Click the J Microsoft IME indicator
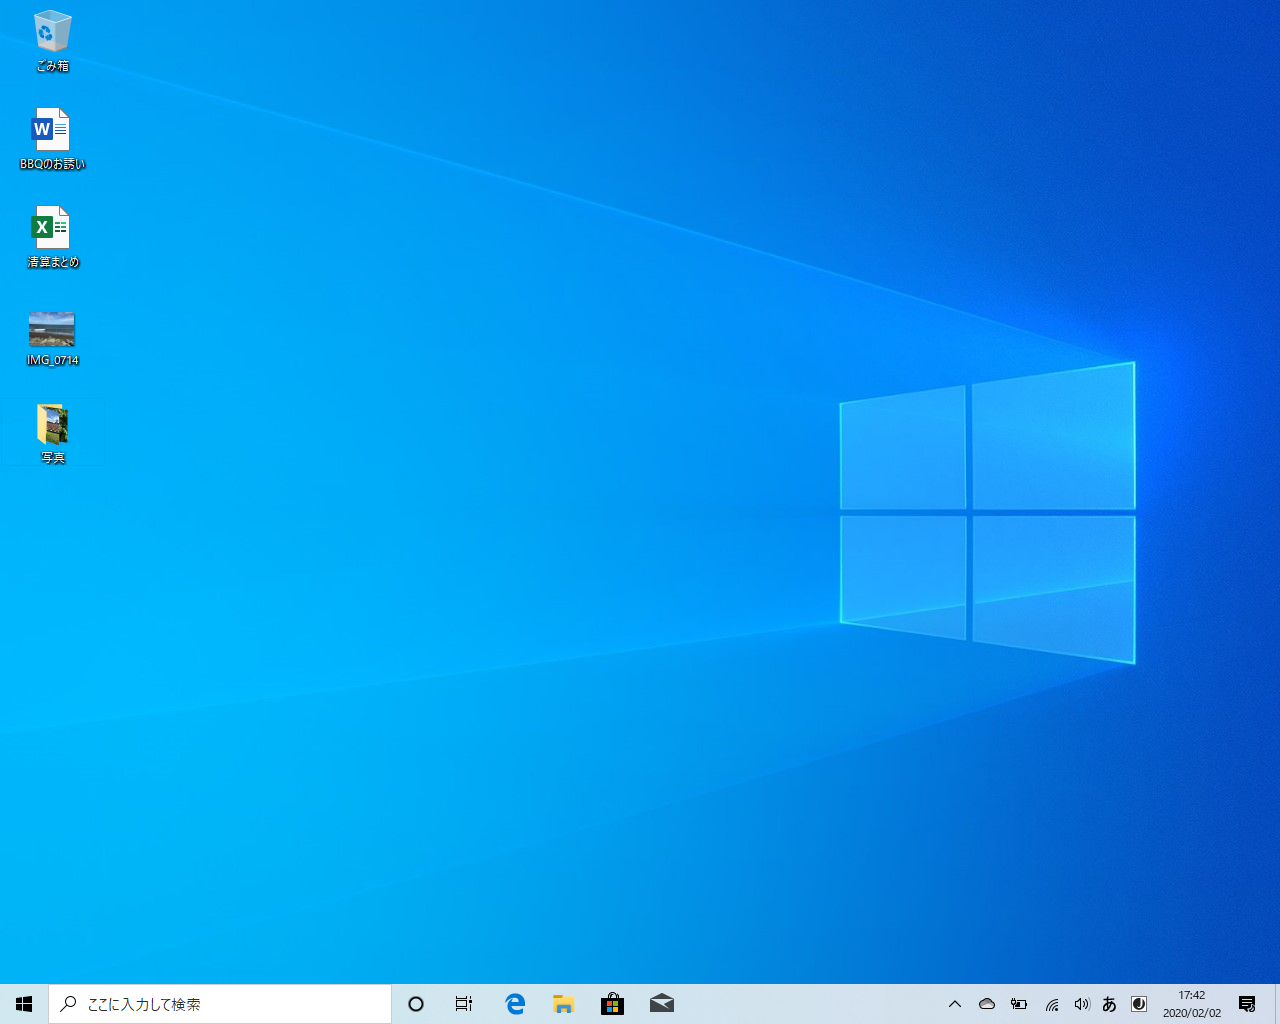The image size is (1280, 1024). pos(1139,1004)
